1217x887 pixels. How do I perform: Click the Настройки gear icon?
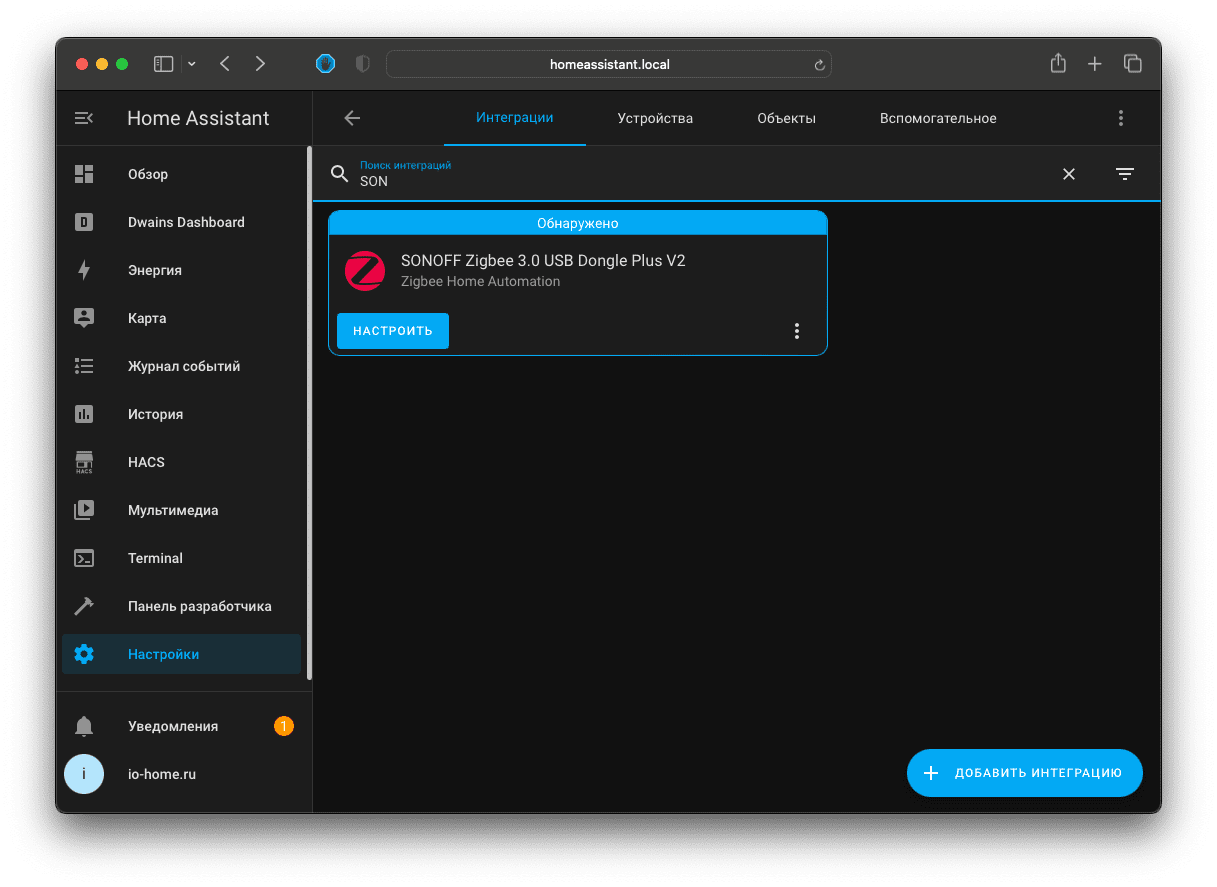click(x=84, y=654)
